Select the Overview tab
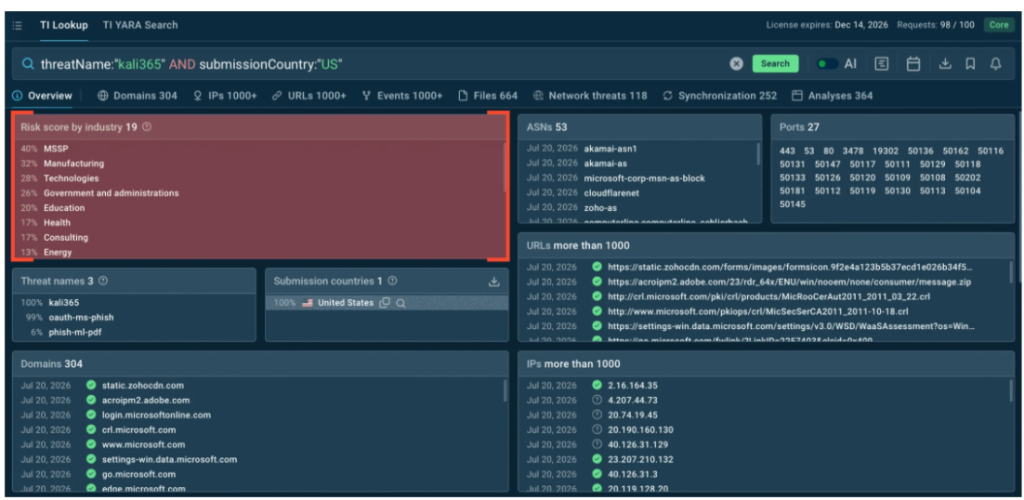This screenshot has width=1024, height=500. pyautogui.click(x=42, y=95)
